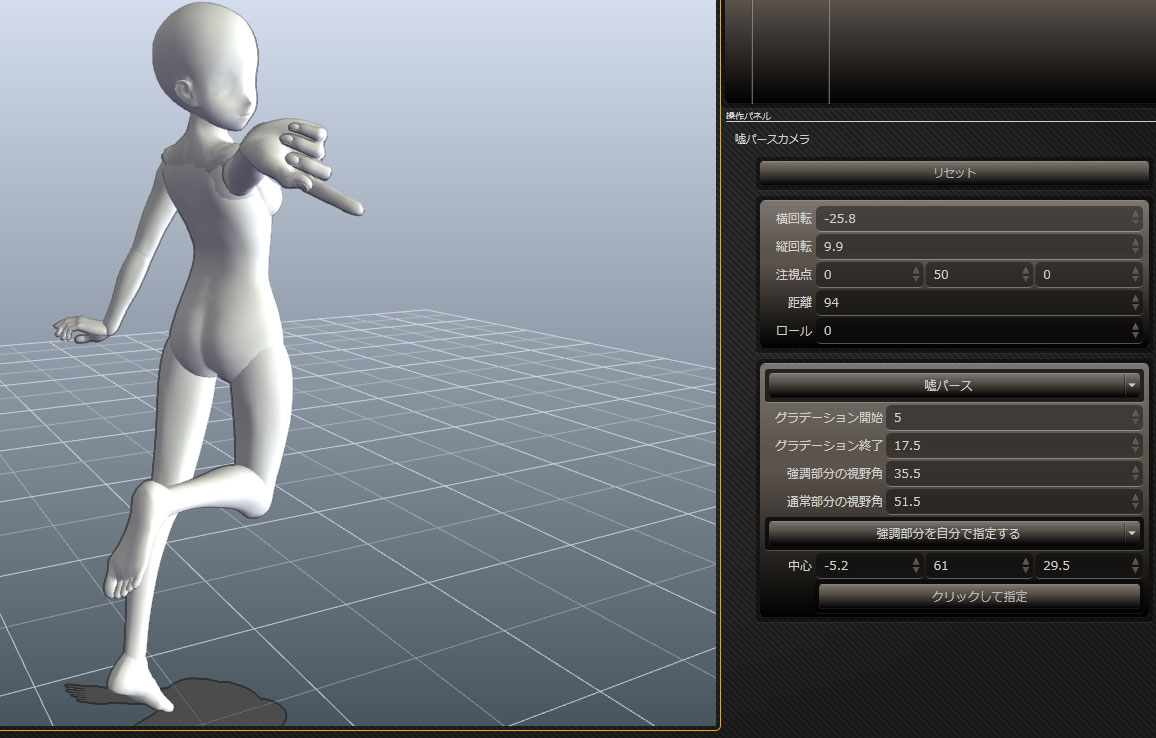The height and width of the screenshot is (738, 1156).
Task: Click the 注視点 first coordinate stepper
Action: tap(916, 274)
